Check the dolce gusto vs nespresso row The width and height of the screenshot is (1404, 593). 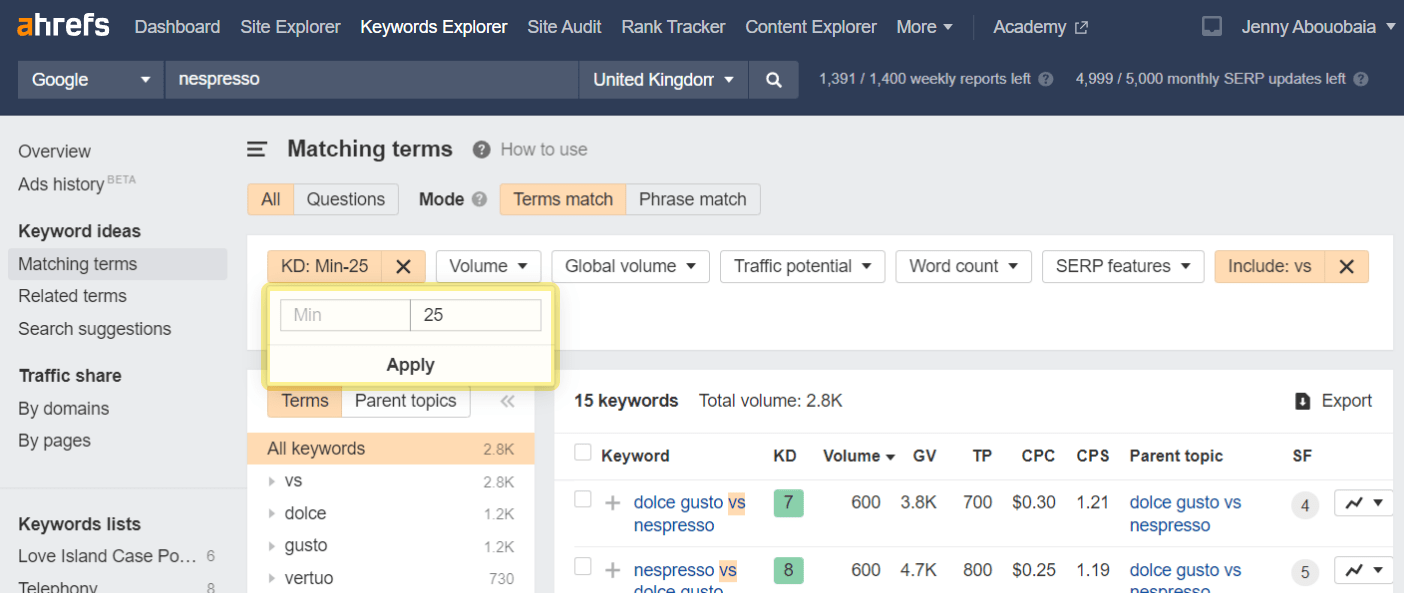pos(583,499)
